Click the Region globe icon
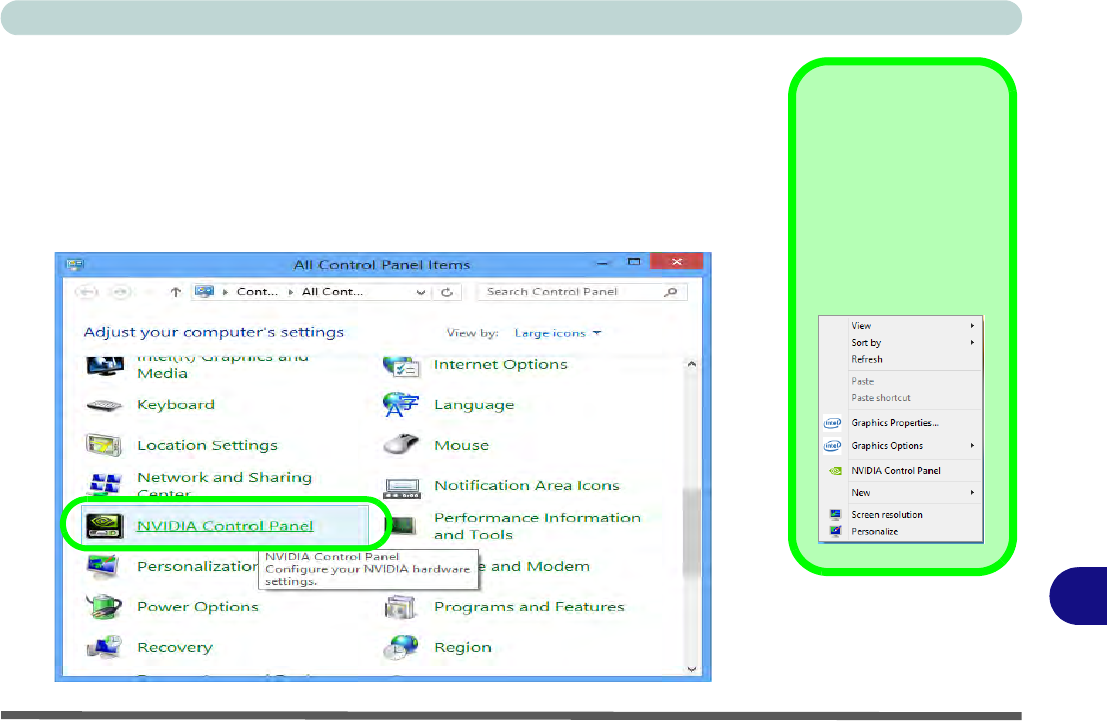1107x721 pixels. [401, 647]
